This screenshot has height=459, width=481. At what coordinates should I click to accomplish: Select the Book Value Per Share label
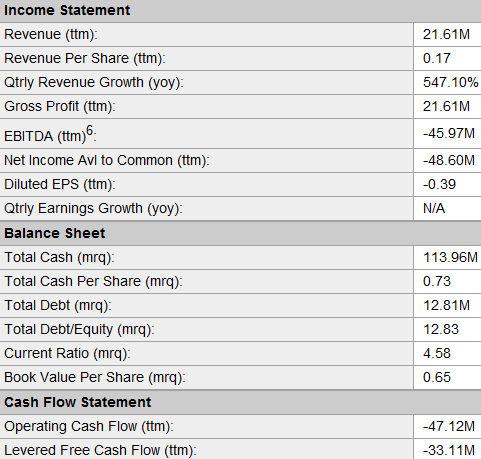coord(95,377)
